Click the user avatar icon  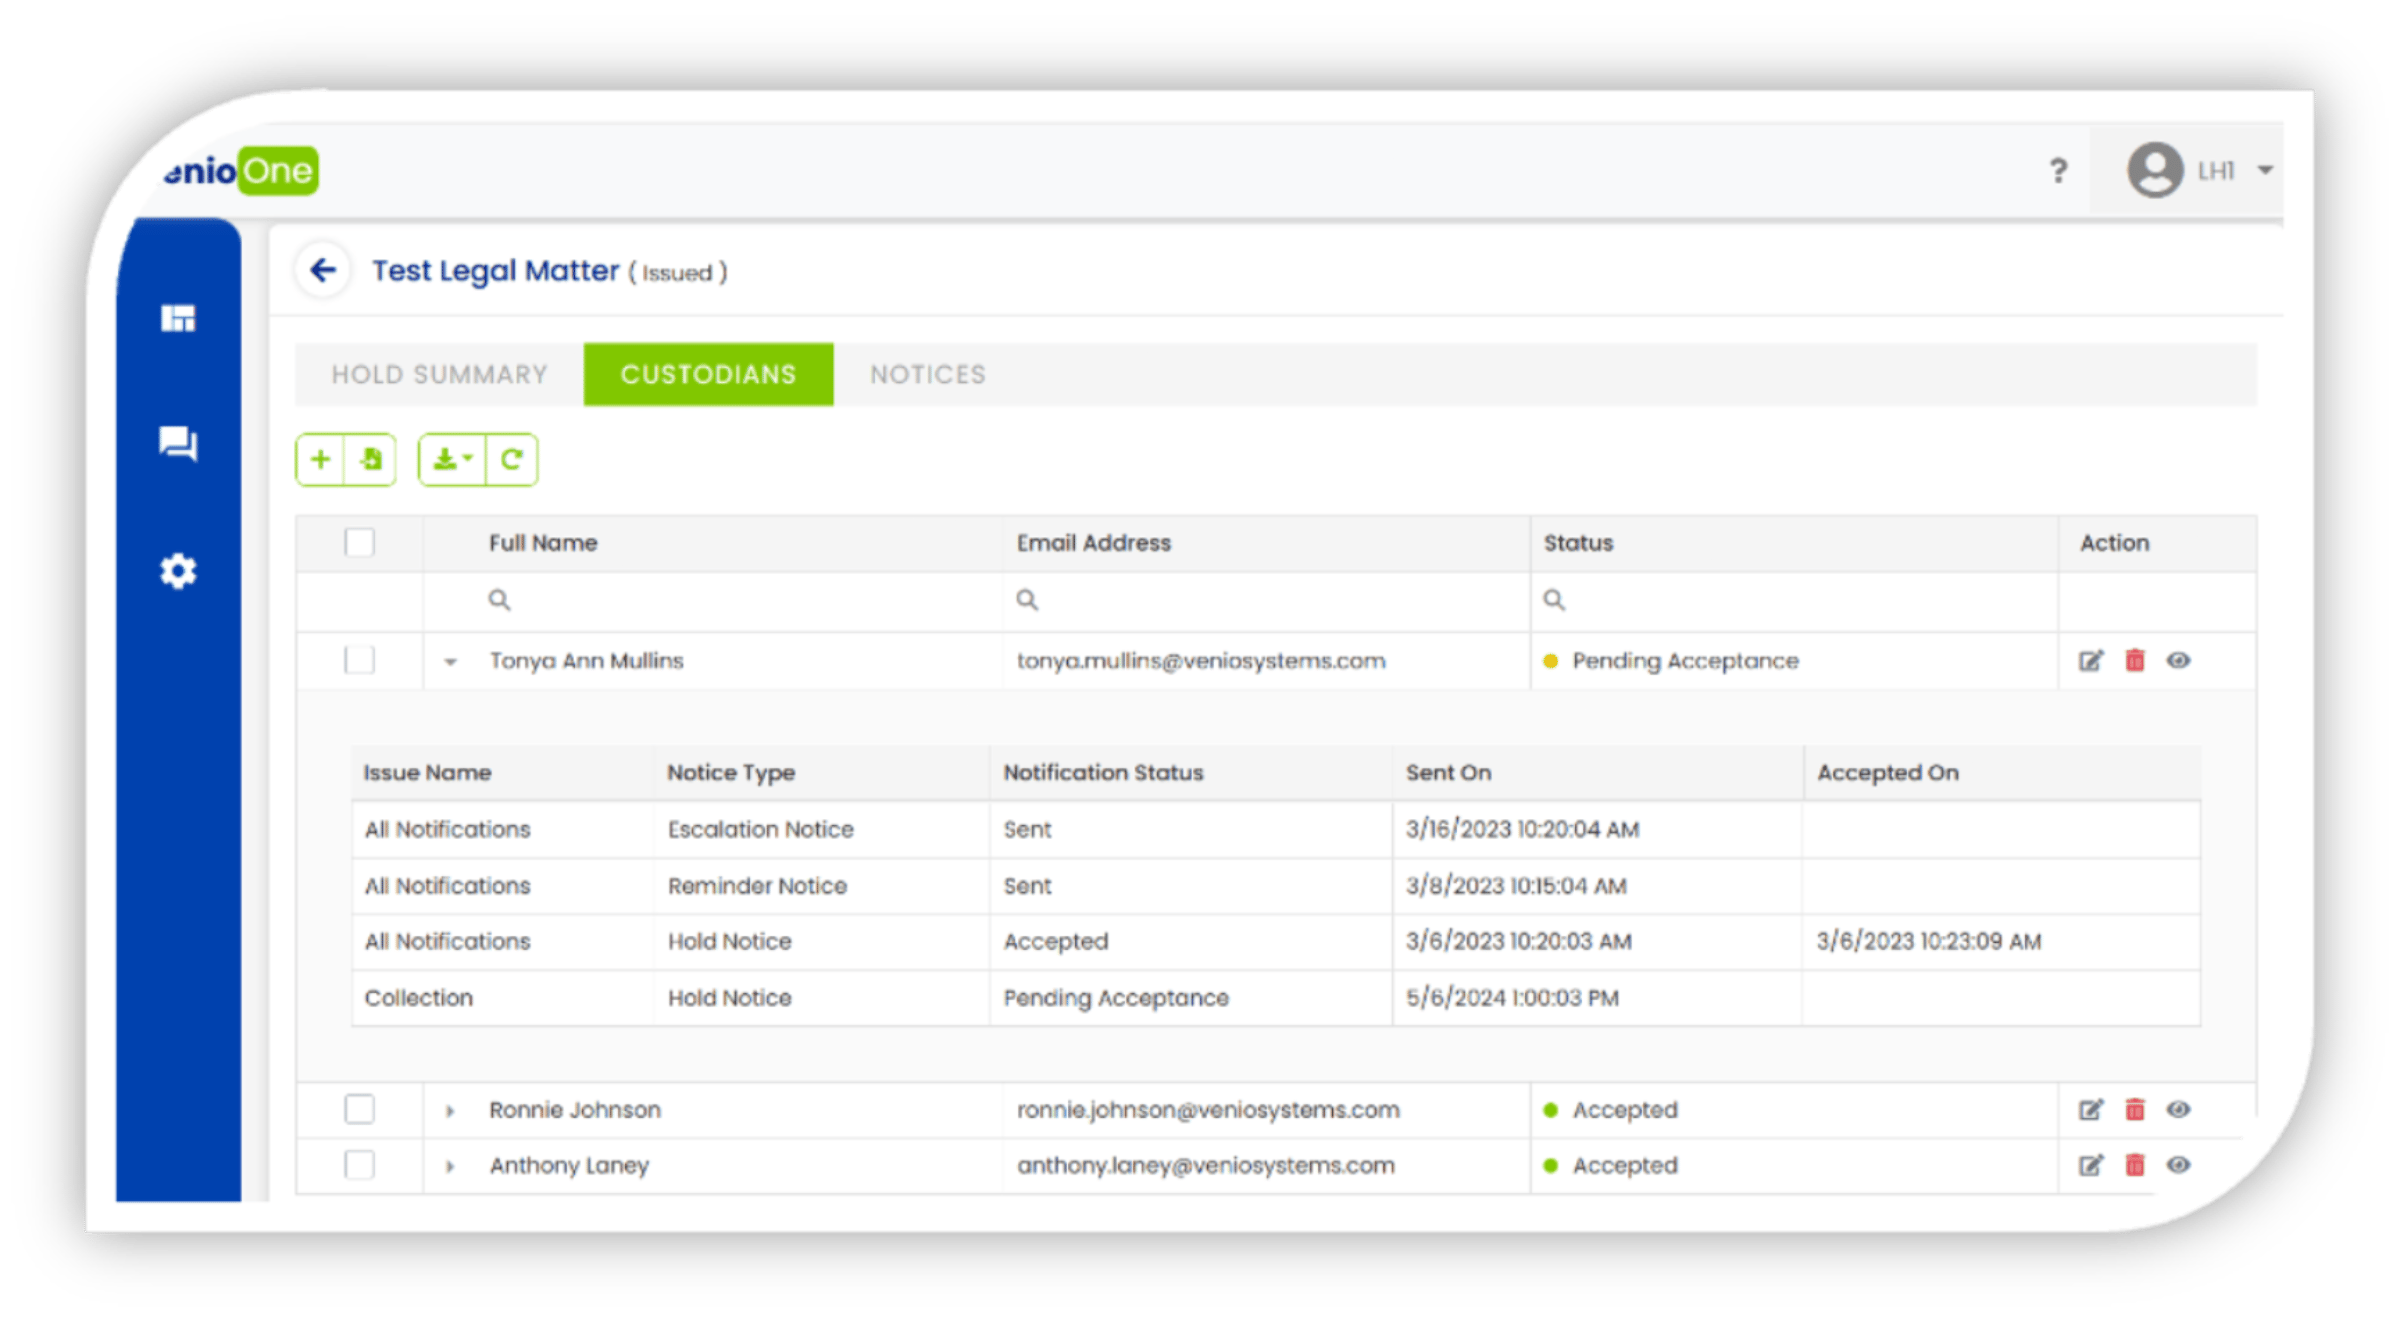(2154, 170)
